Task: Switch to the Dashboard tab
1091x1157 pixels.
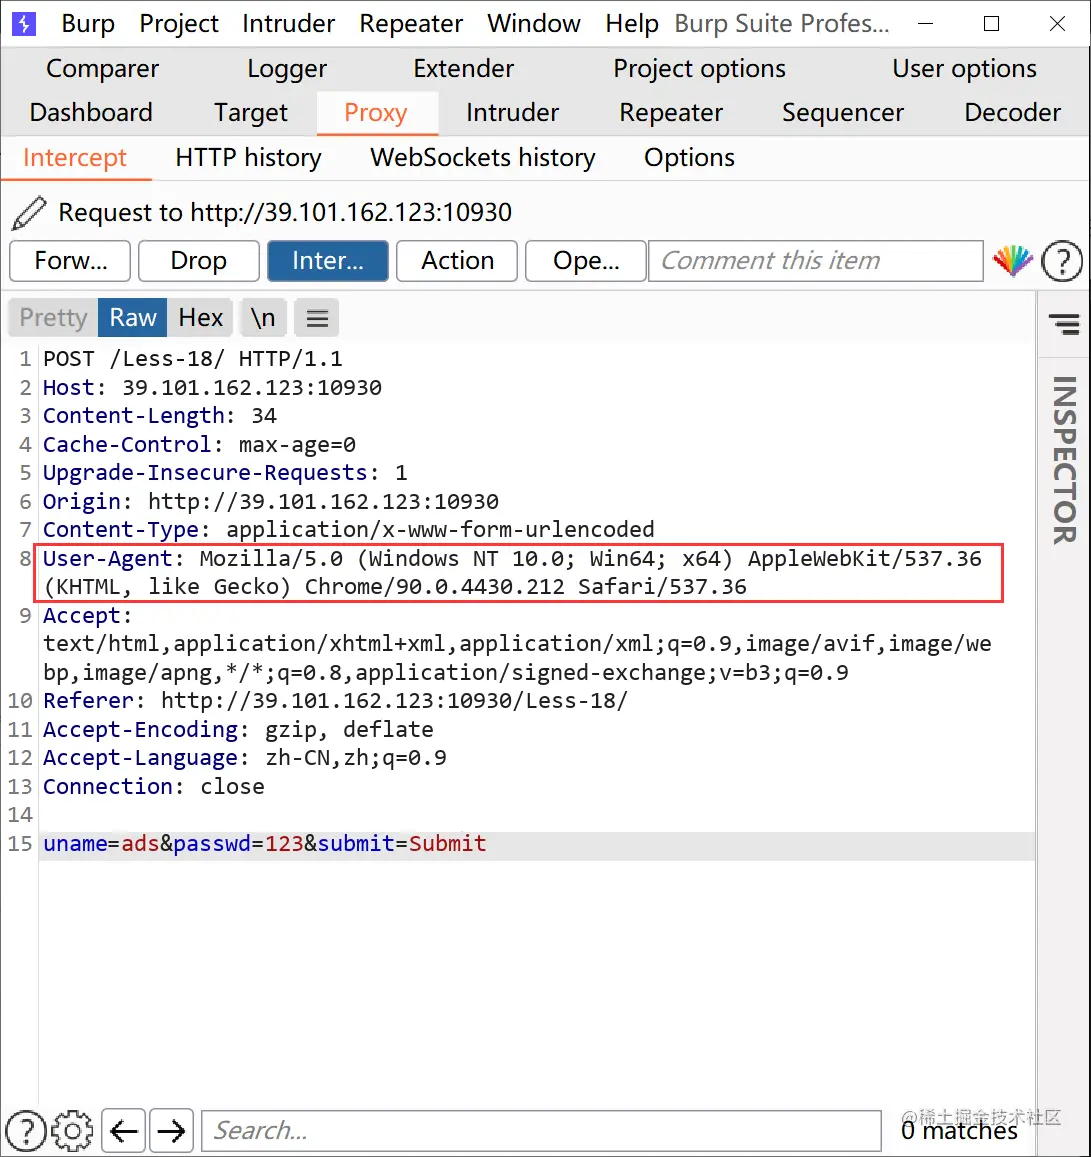Action: [x=91, y=113]
